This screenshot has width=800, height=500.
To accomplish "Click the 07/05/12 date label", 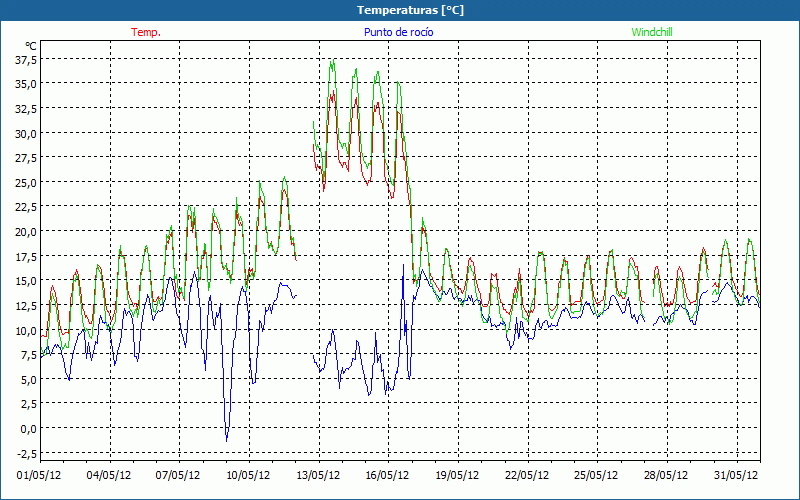I will (178, 475).
